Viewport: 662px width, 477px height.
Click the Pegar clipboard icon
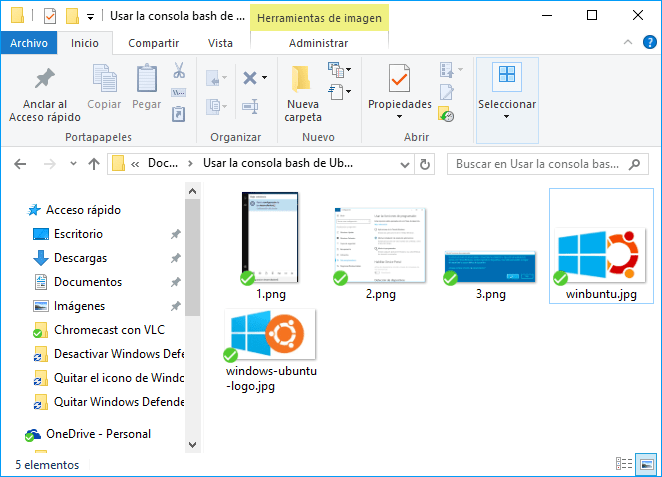tap(147, 78)
